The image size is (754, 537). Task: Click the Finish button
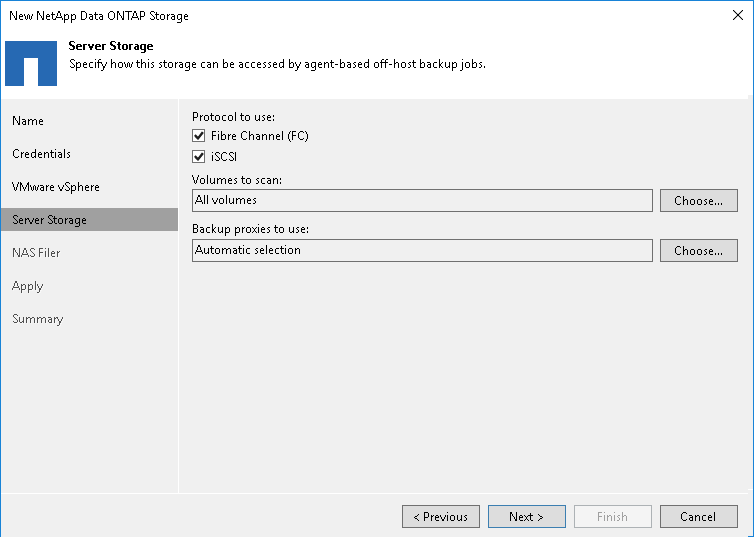(x=612, y=516)
